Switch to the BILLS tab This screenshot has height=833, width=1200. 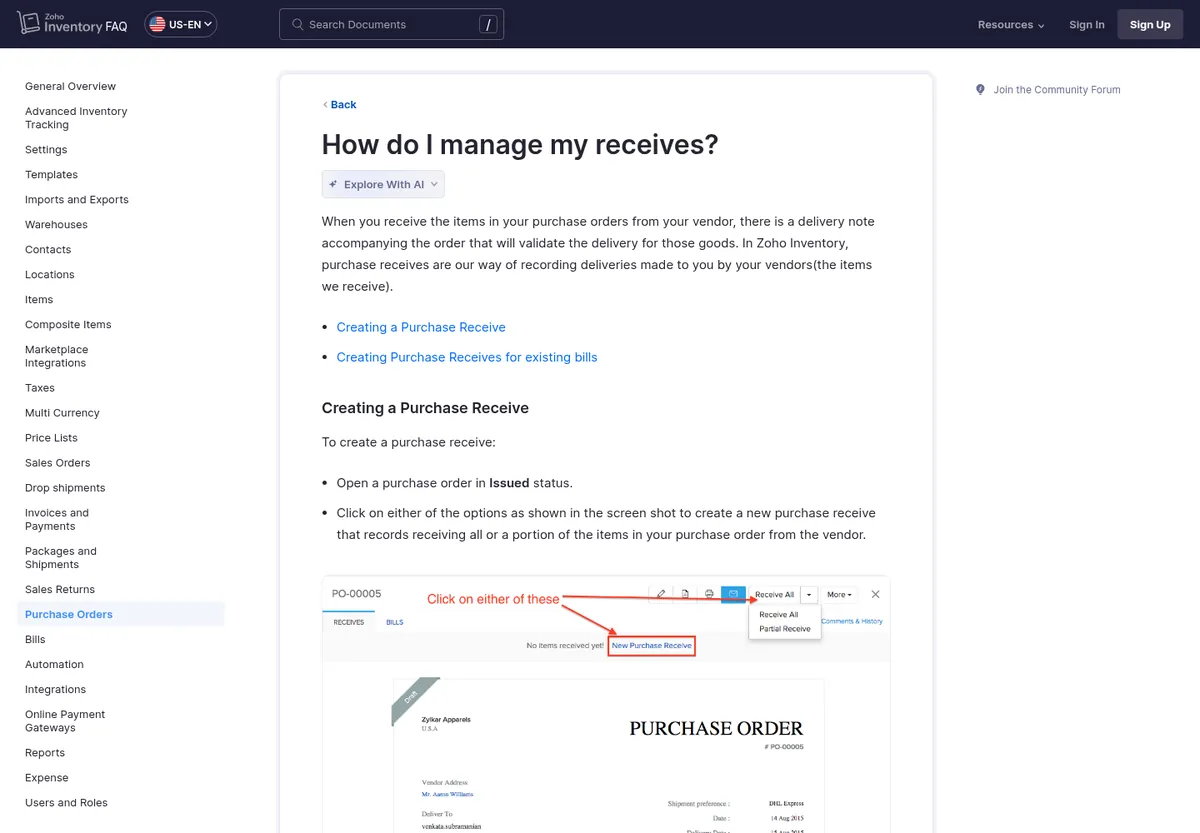pos(395,622)
